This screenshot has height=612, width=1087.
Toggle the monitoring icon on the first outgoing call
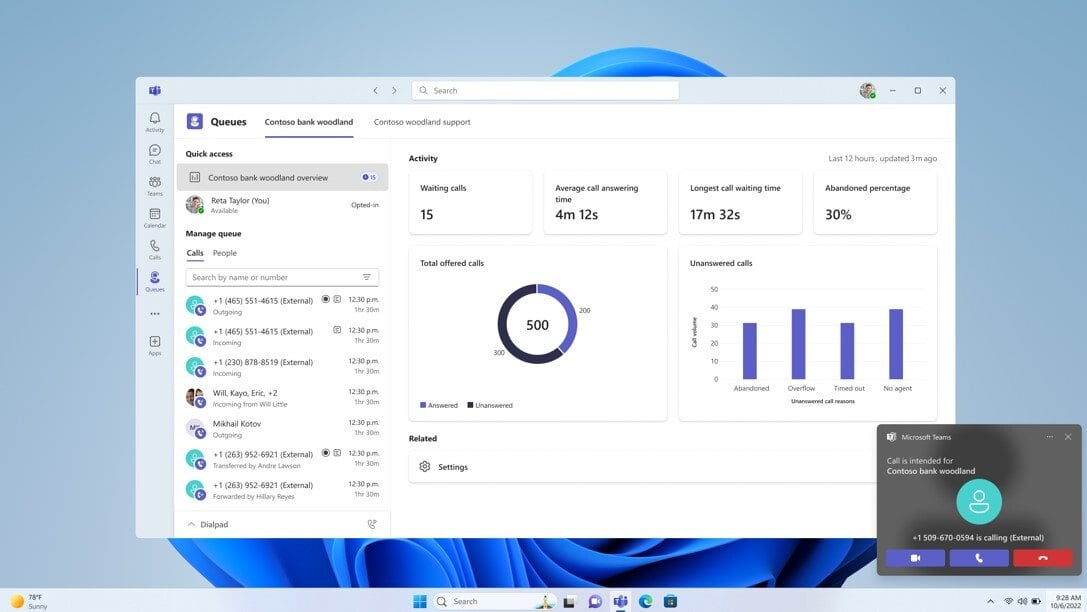(323, 299)
